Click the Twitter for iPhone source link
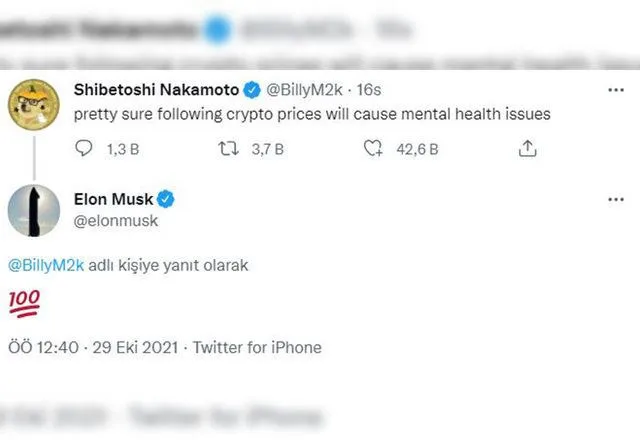 pos(257,347)
